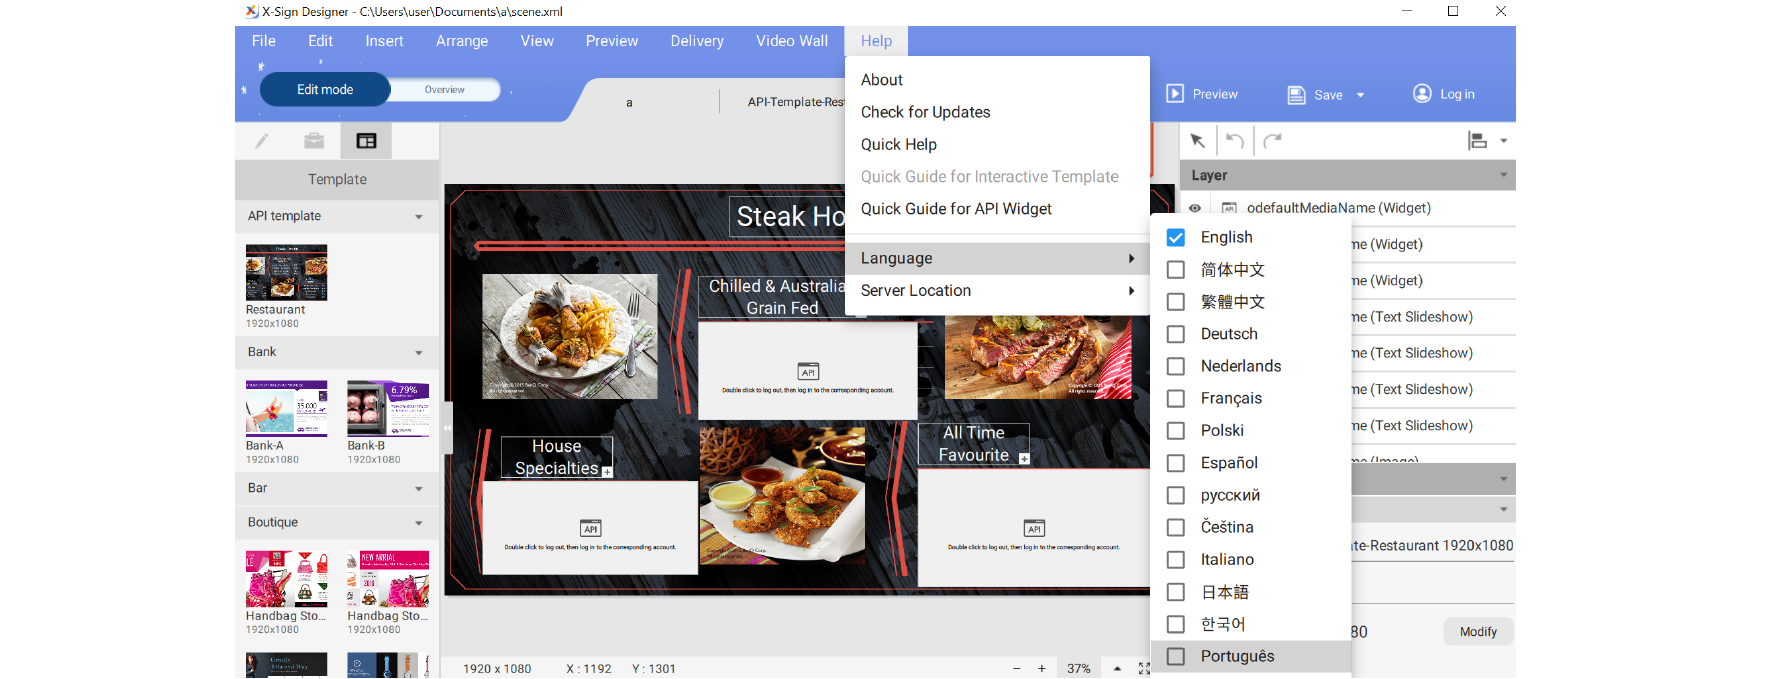Enable the Français language option
This screenshot has height=679, width=1771.
coord(1176,399)
